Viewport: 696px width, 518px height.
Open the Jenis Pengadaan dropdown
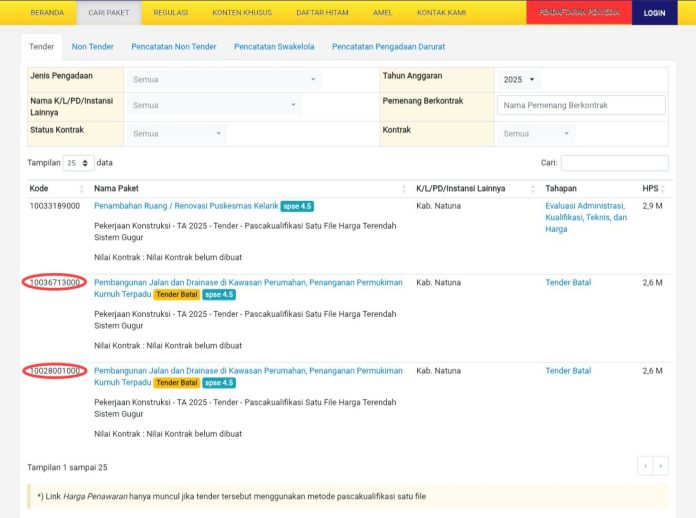coord(223,79)
